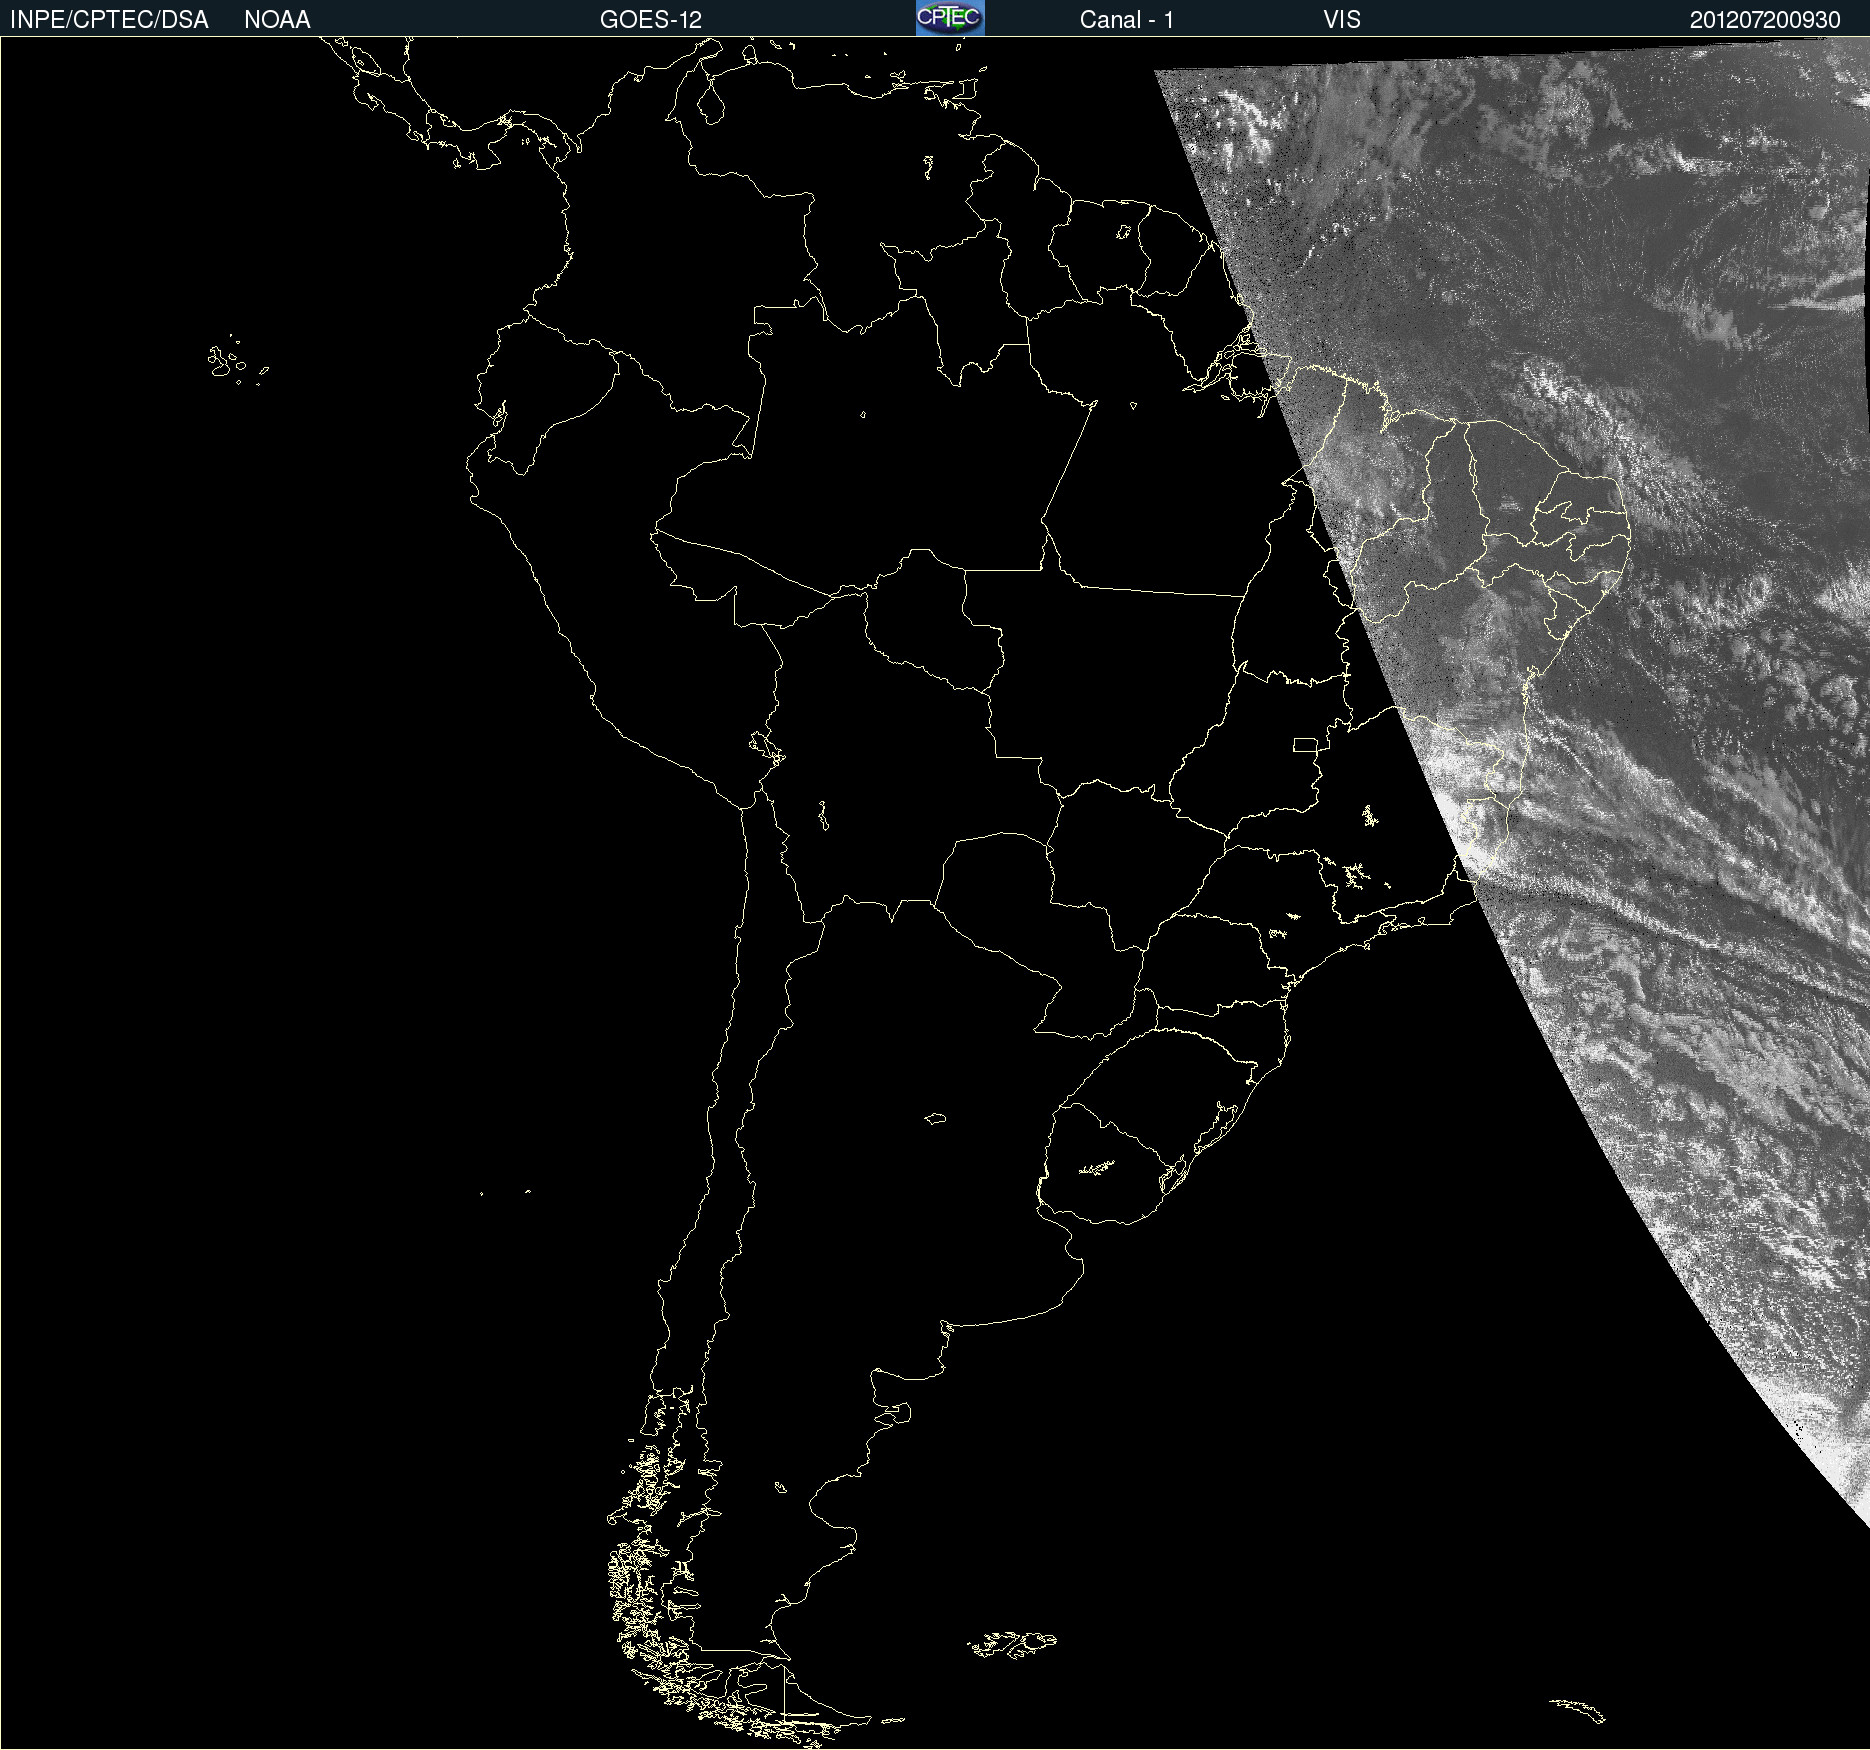Click the CPTEC logo in header
1870x1750 pixels.
[950, 18]
